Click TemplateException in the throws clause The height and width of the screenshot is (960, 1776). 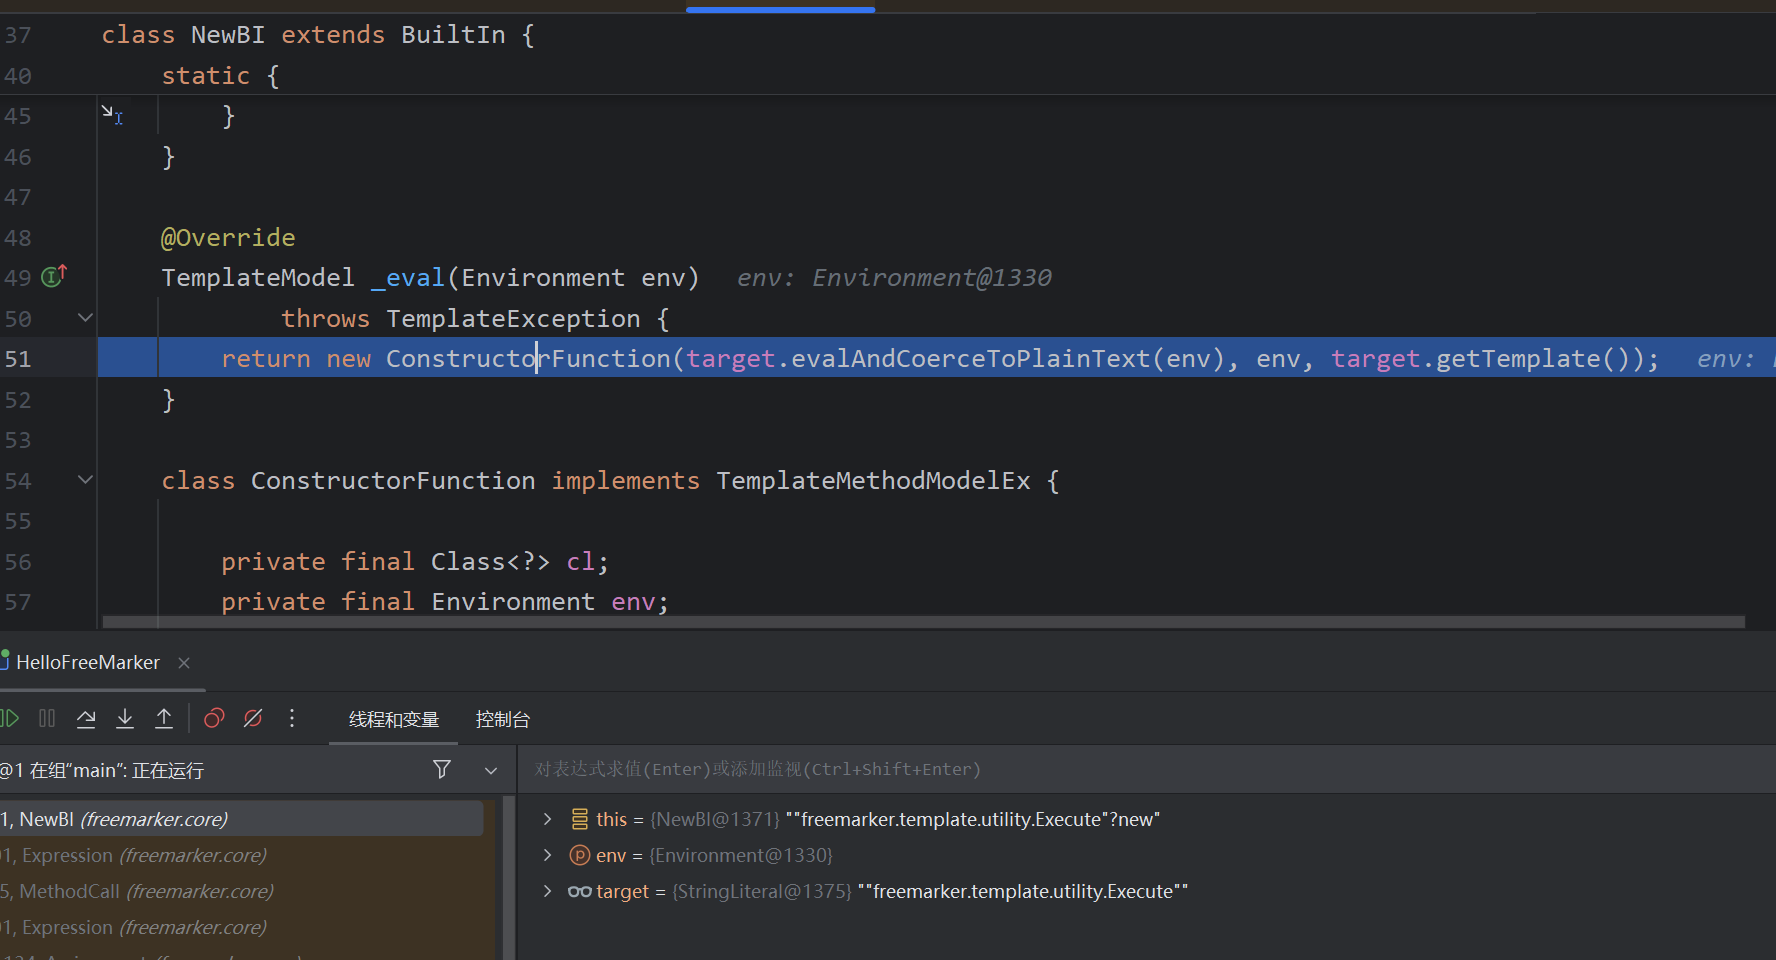(x=513, y=319)
